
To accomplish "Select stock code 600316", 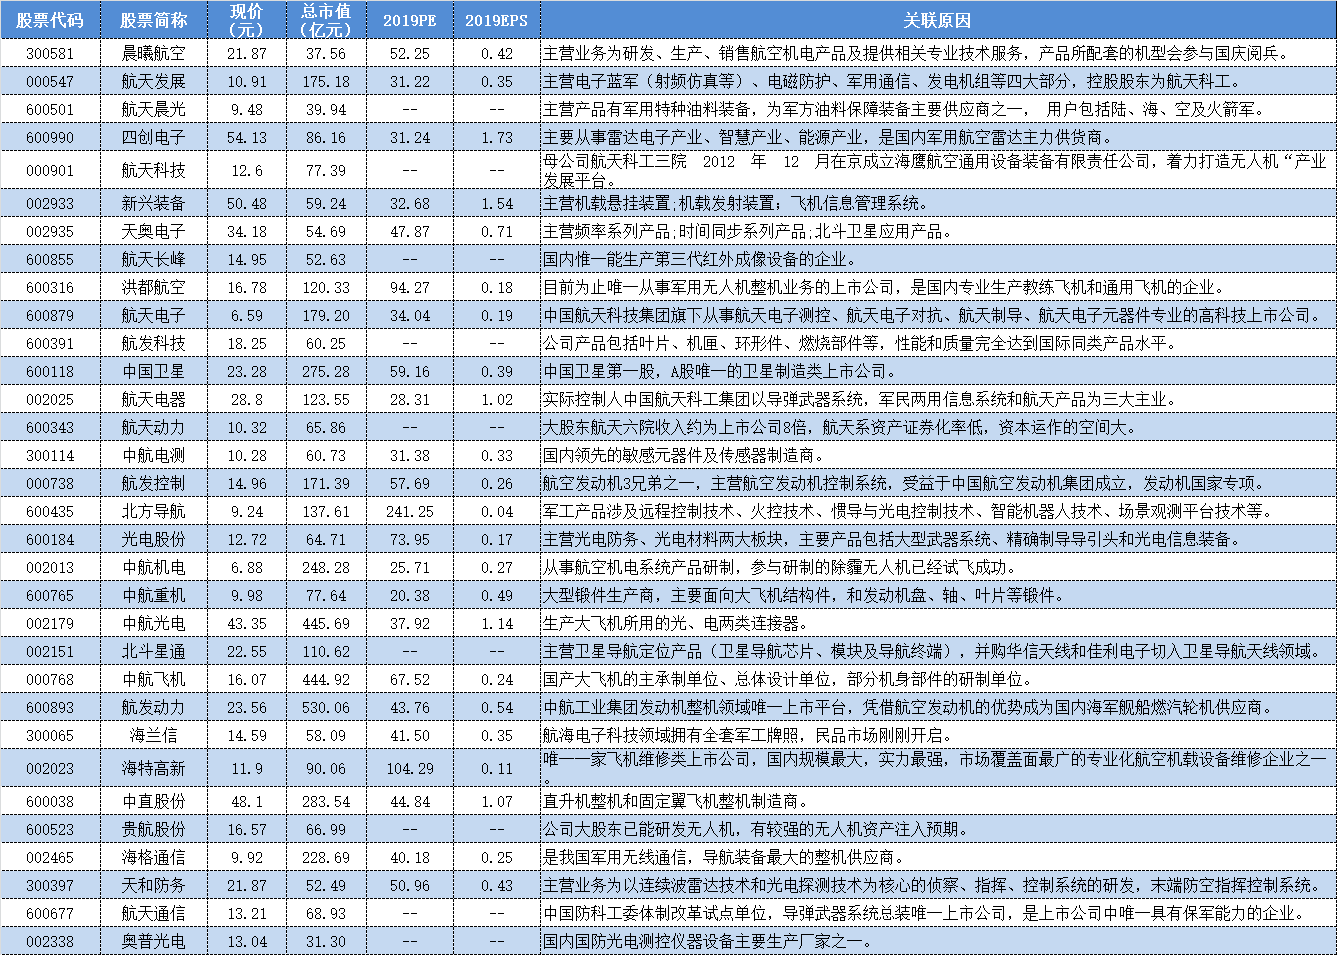I will (x=50, y=287).
